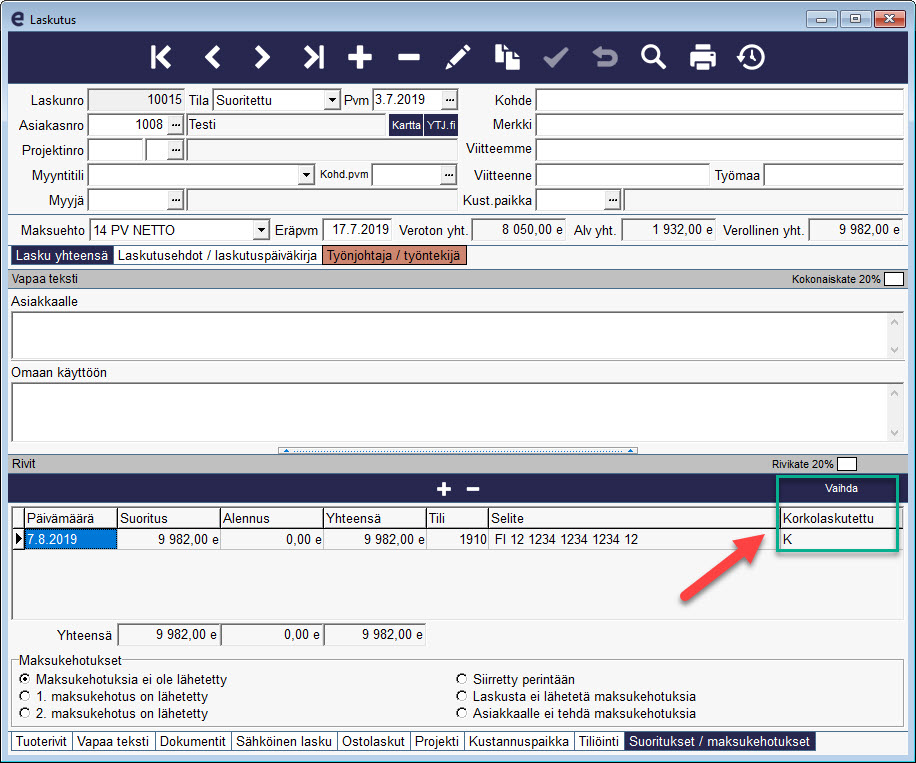Open Pvm date picker ellipsis button
916x763 pixels.
pos(449,100)
